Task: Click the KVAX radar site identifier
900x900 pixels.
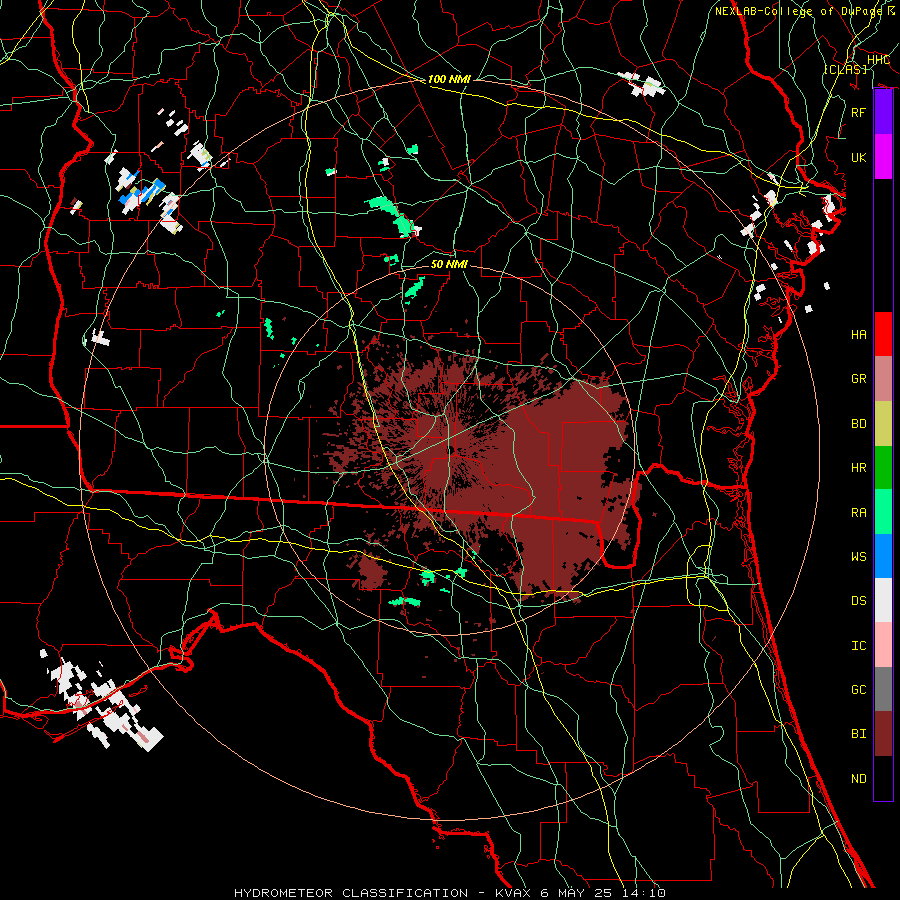Action: click(514, 893)
